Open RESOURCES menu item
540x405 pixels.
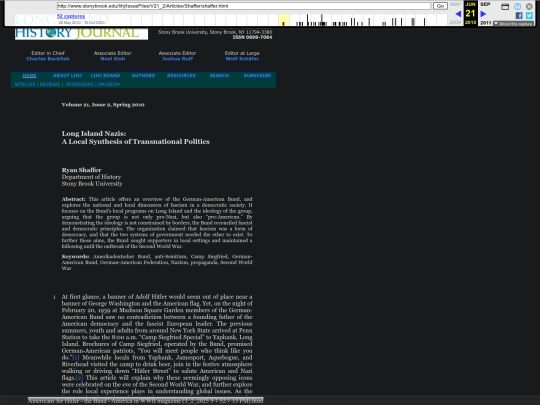point(181,75)
